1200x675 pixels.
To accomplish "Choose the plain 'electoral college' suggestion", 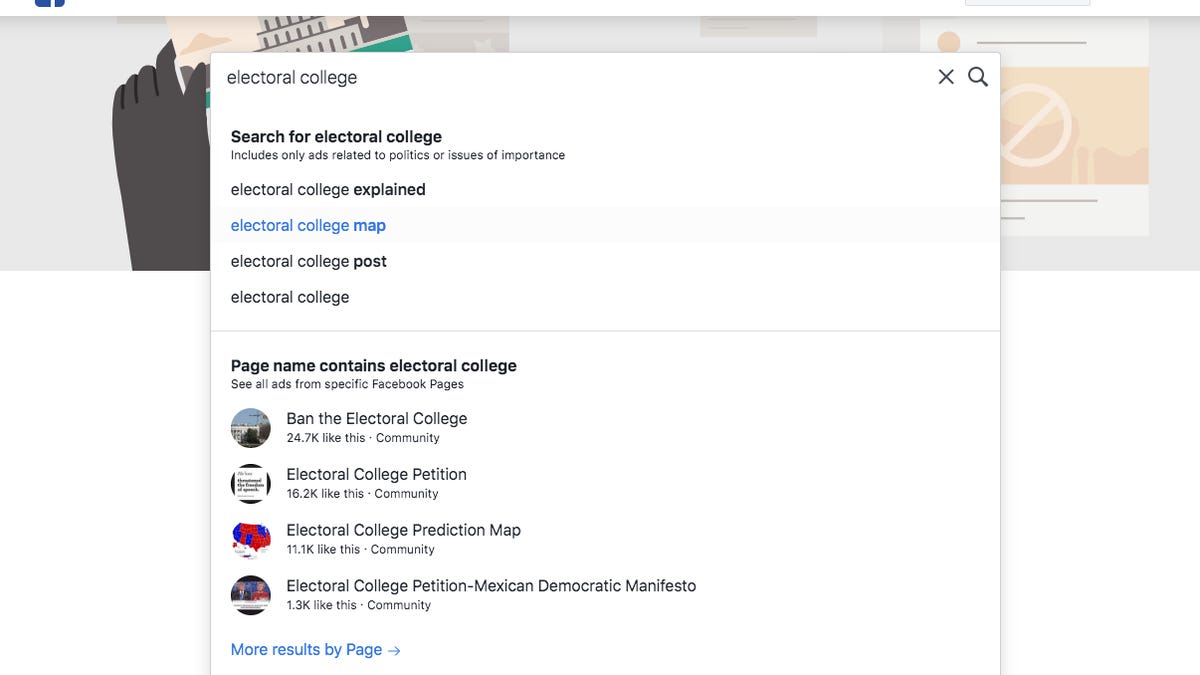I will point(289,297).
